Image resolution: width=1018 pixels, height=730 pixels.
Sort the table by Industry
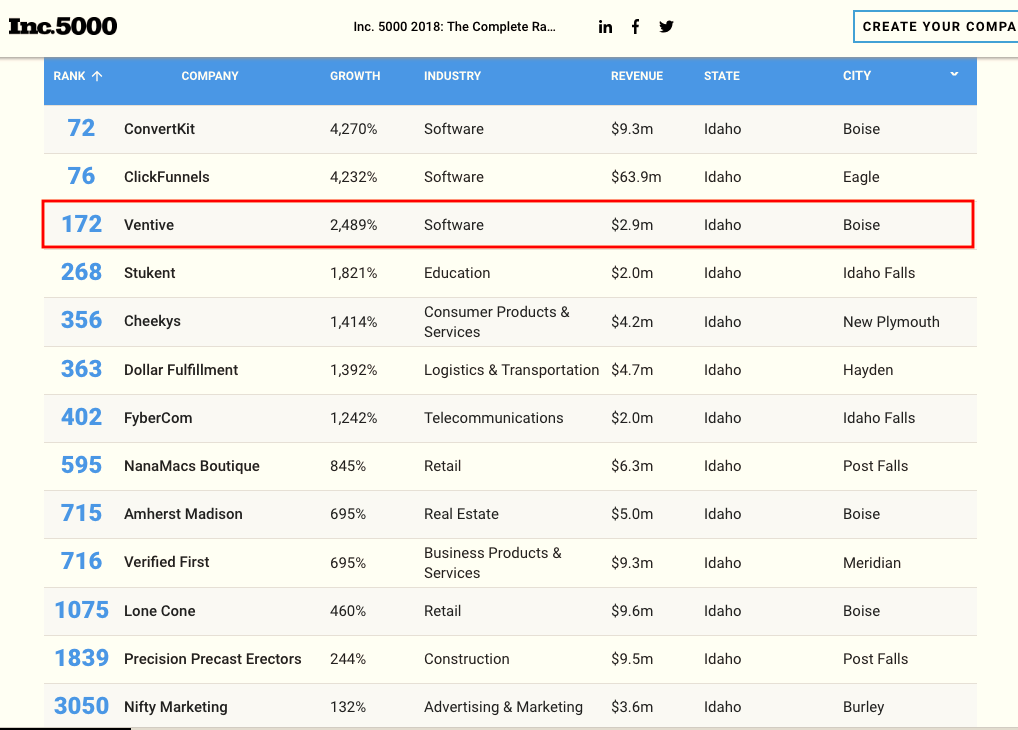453,76
